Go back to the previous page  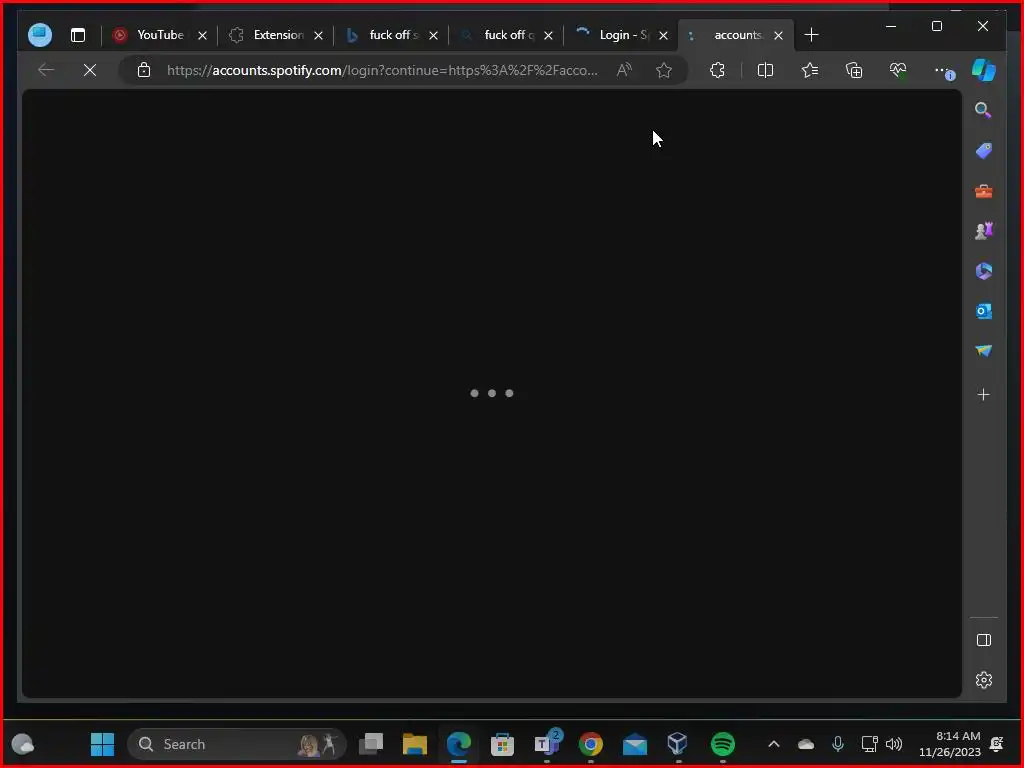[46, 70]
